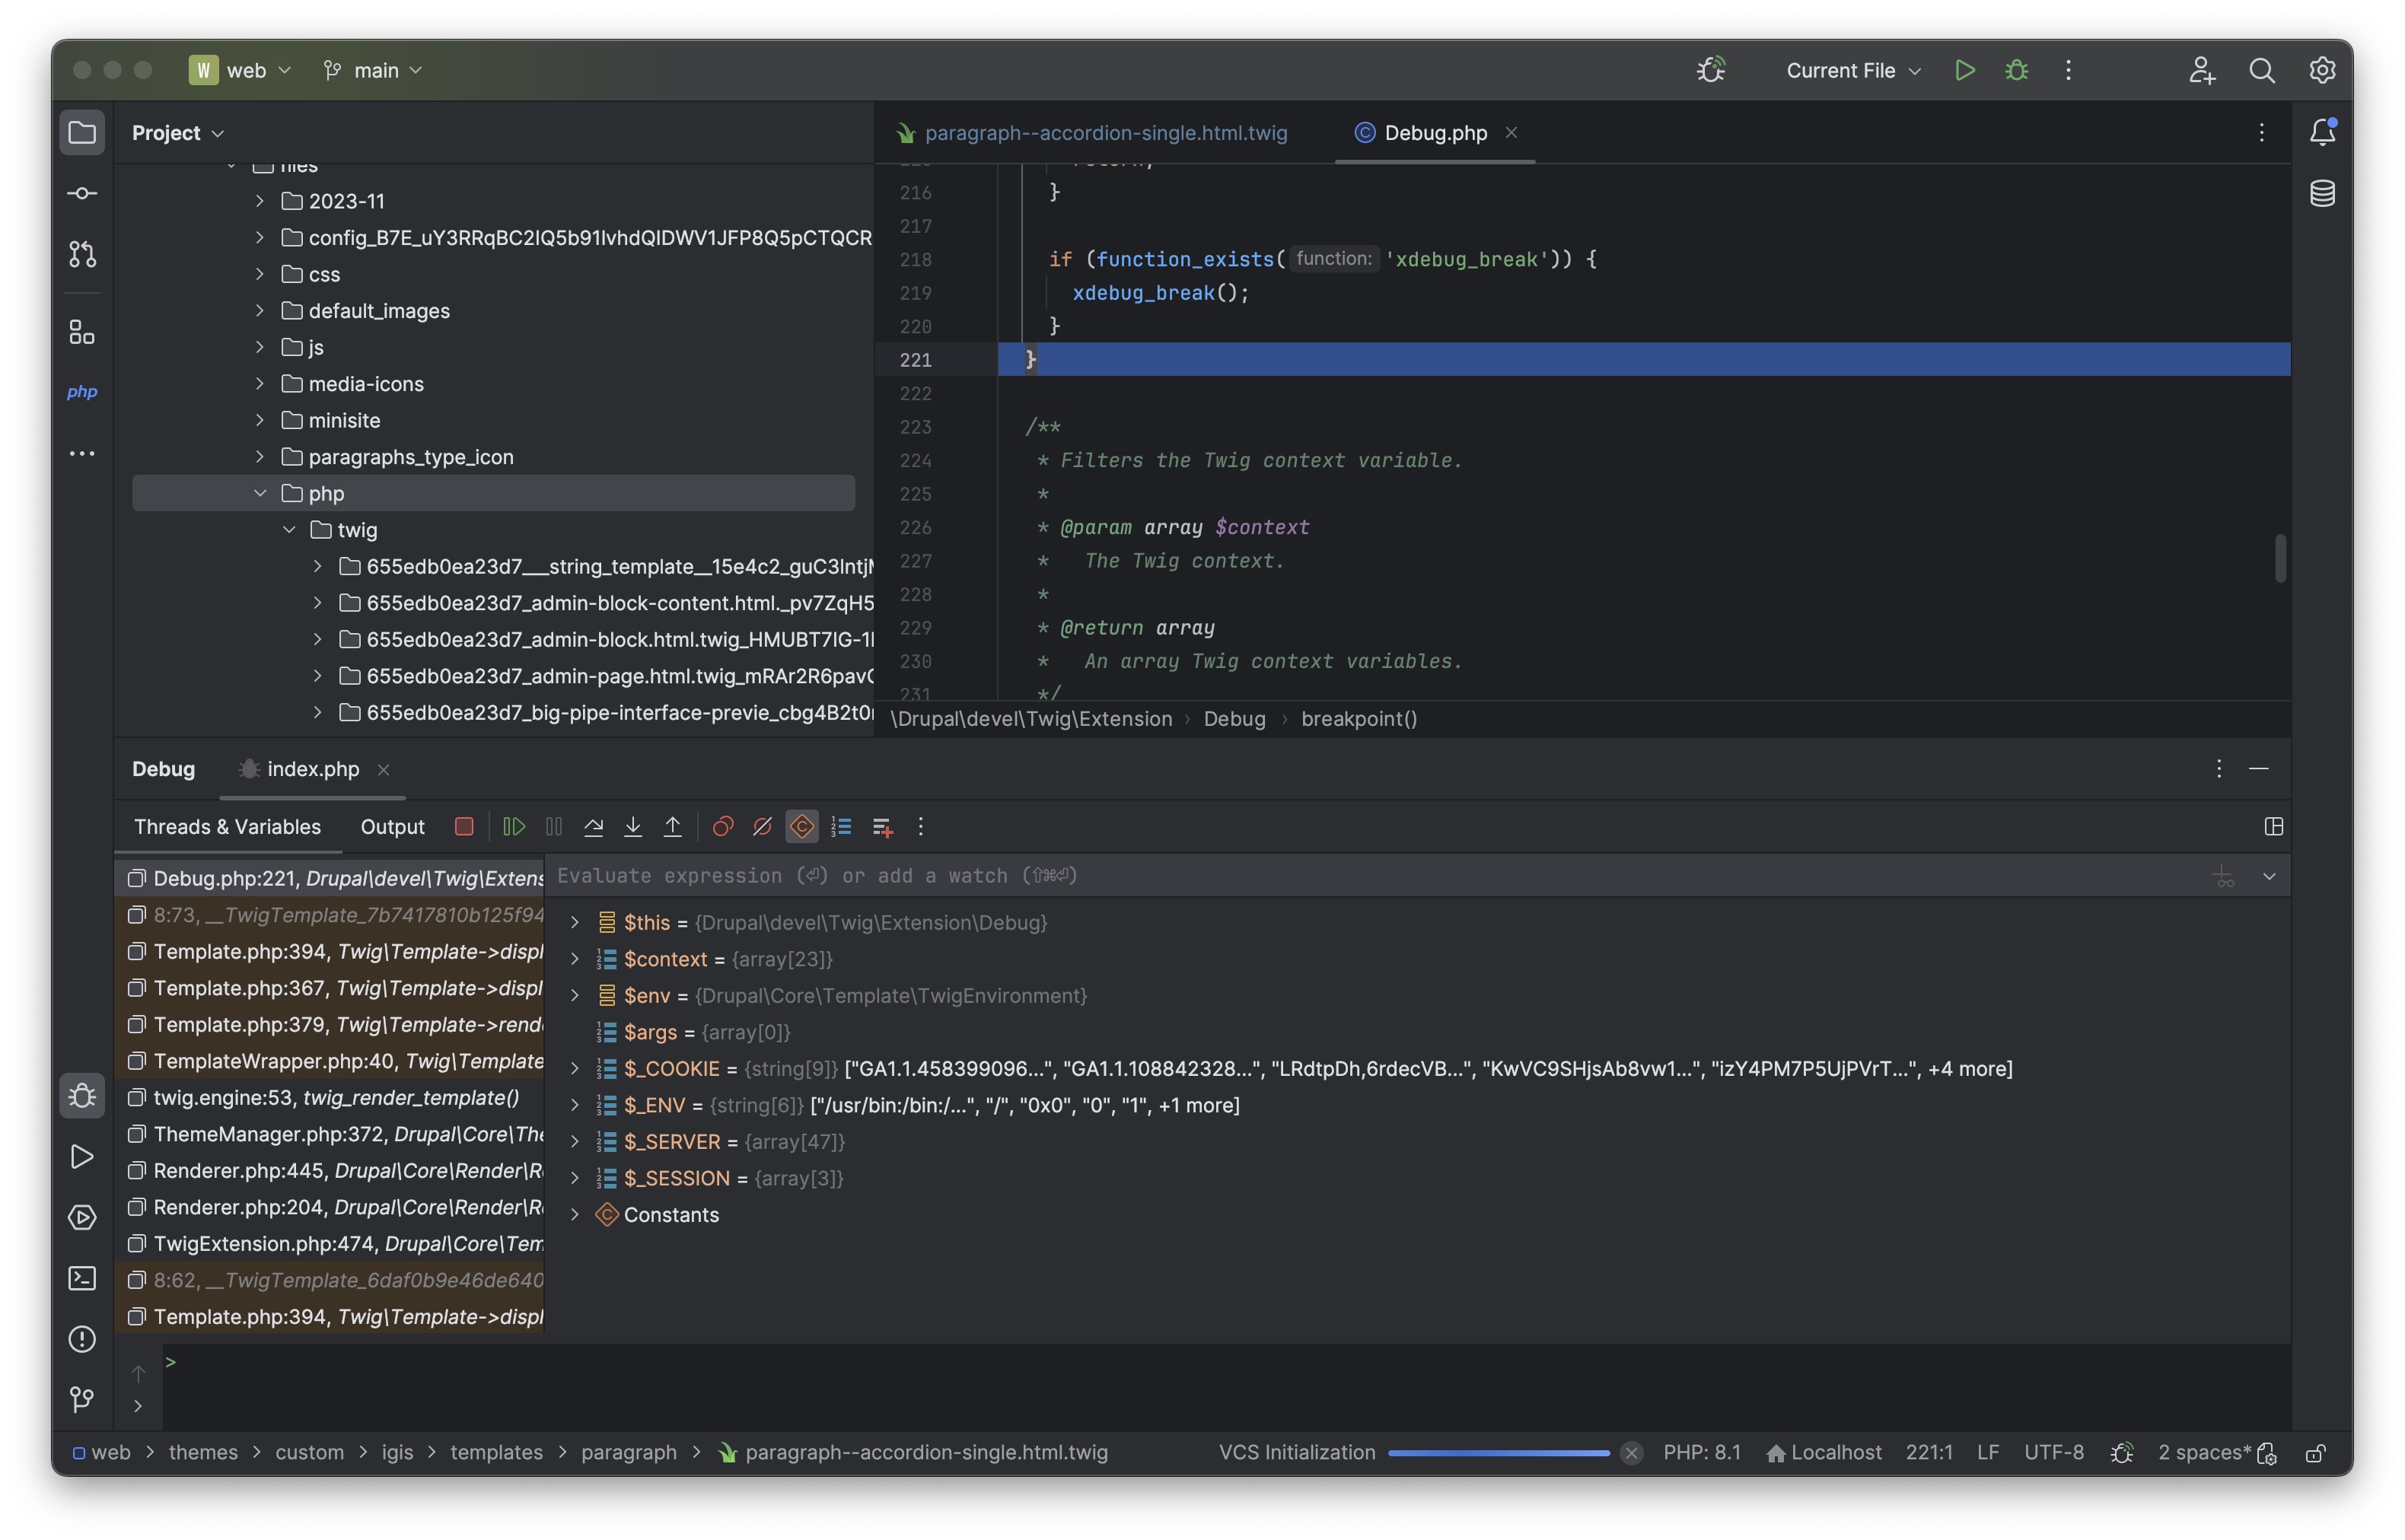The height and width of the screenshot is (1540, 2405).
Task: Open the Structure tool window
Action: pyautogui.click(x=82, y=332)
